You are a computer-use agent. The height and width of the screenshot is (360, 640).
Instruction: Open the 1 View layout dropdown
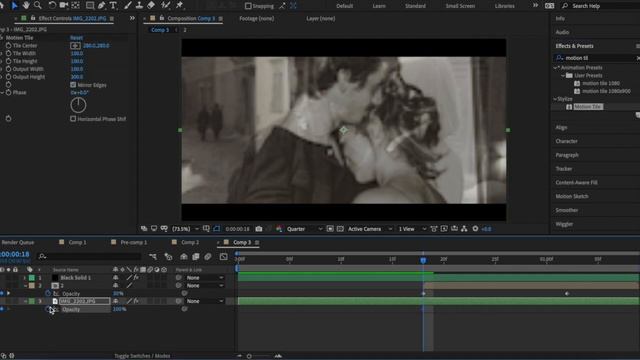(412, 229)
